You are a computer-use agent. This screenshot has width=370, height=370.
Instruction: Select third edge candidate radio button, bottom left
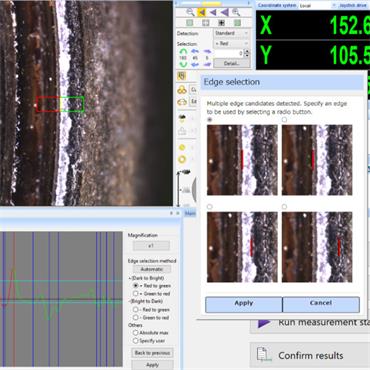[210, 207]
